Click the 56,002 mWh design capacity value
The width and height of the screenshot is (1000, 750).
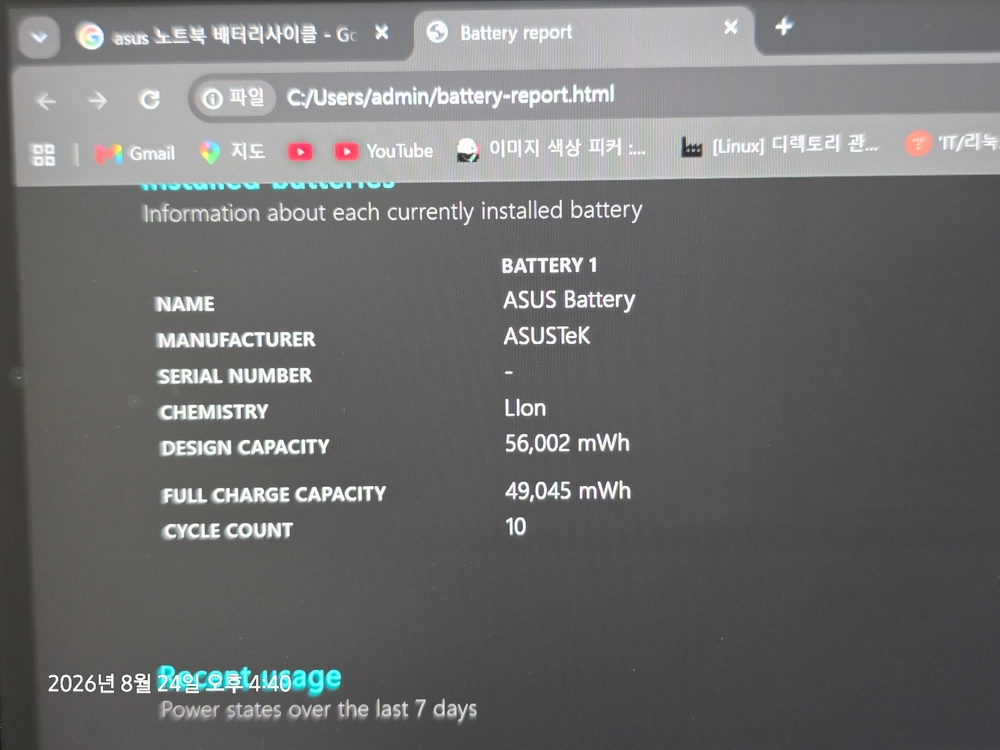567,443
